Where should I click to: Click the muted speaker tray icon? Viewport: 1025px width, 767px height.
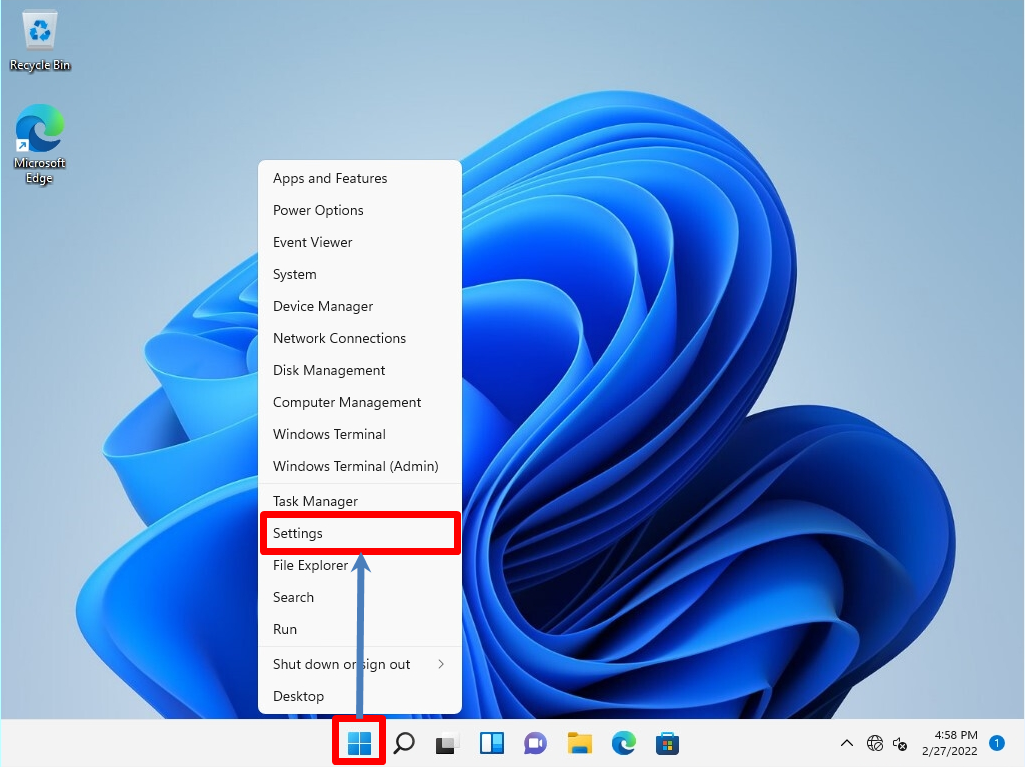[x=900, y=743]
